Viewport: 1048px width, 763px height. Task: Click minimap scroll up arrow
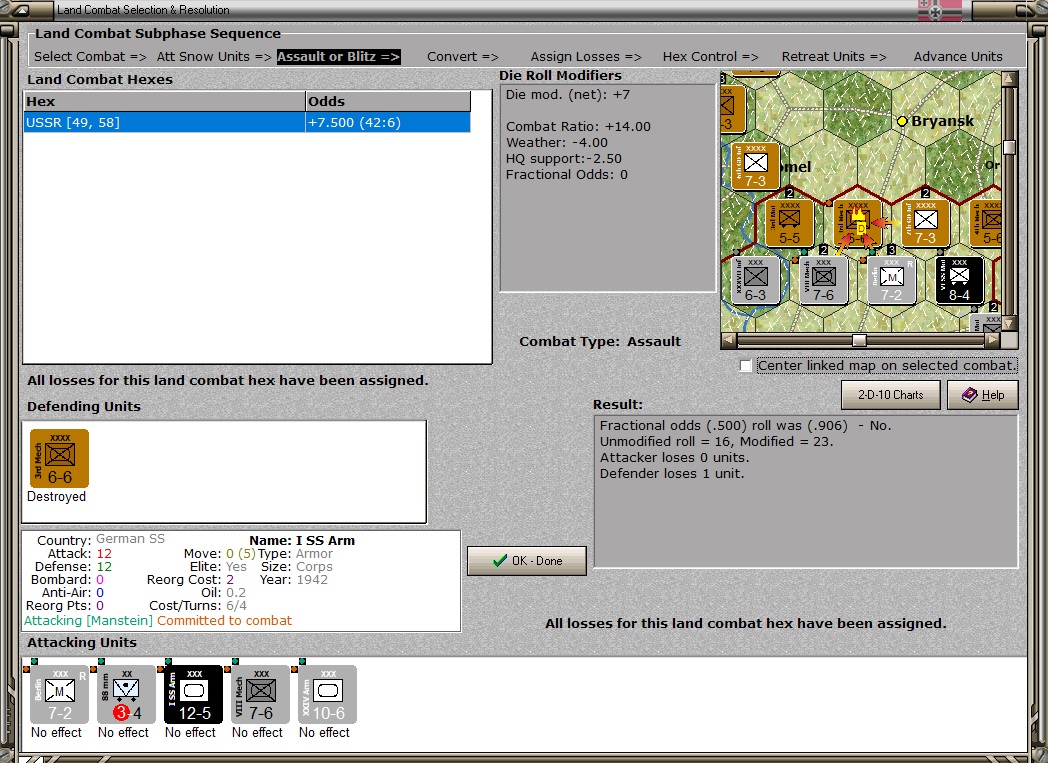click(x=1009, y=80)
